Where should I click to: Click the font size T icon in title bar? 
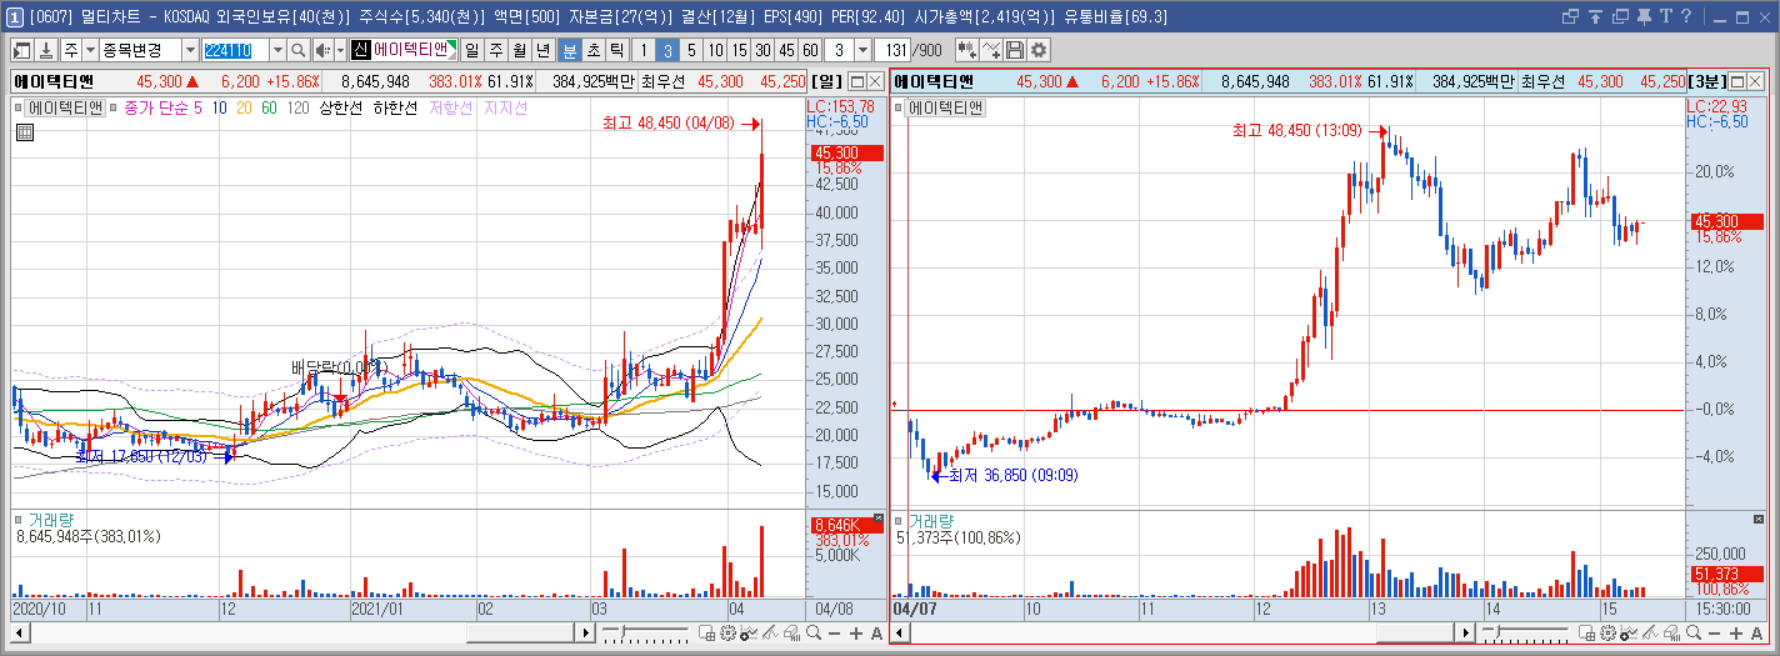[x=1666, y=16]
